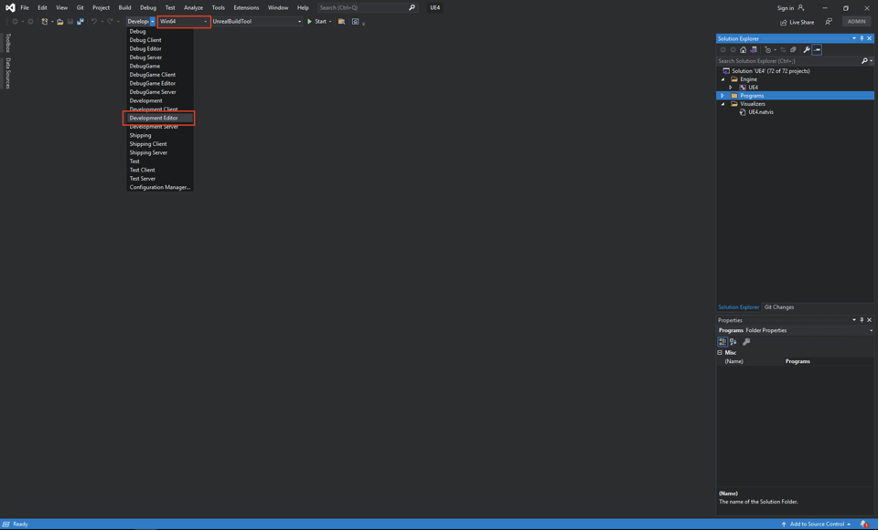This screenshot has height=531, width=879.
Task: Click the New Project toolbar icon
Action: pos(44,22)
